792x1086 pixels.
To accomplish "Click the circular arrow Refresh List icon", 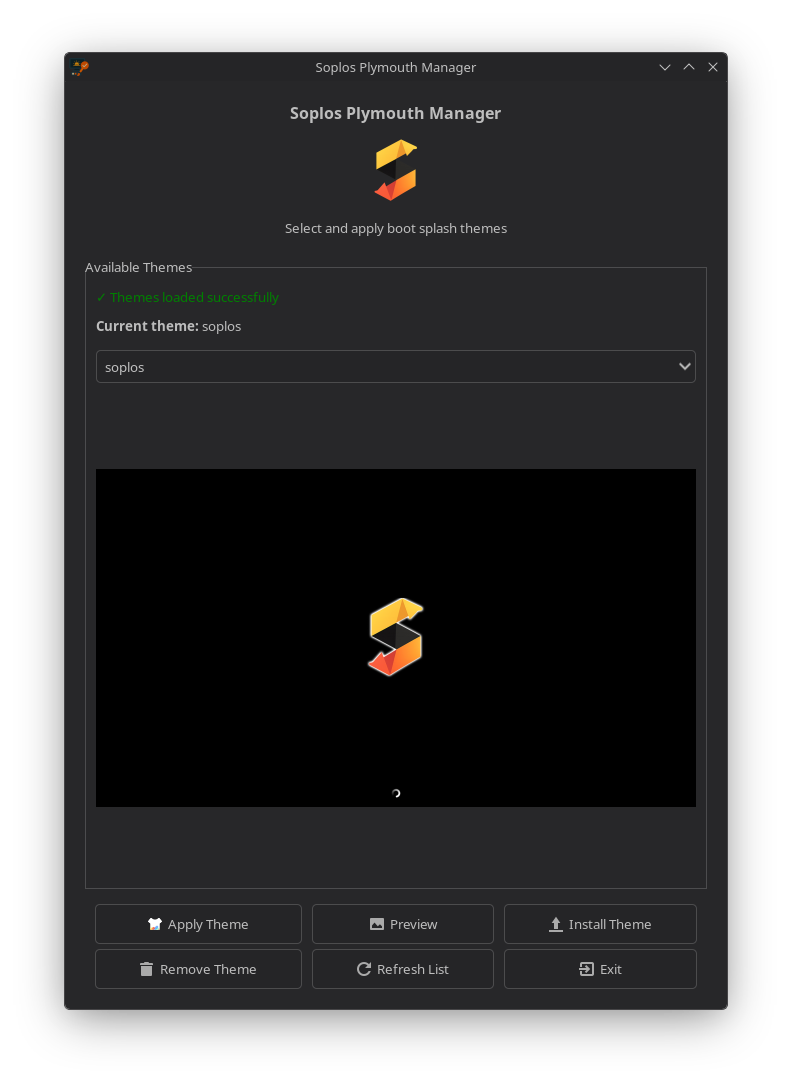I will click(x=364, y=969).
